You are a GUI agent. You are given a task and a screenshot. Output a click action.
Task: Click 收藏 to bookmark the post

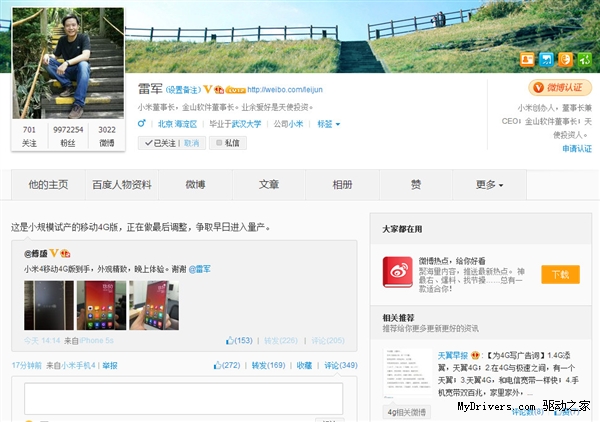[304, 365]
